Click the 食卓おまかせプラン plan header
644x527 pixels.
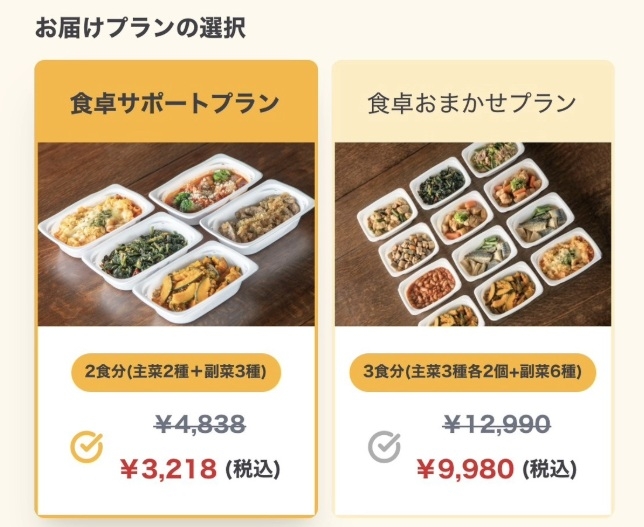coord(472,103)
